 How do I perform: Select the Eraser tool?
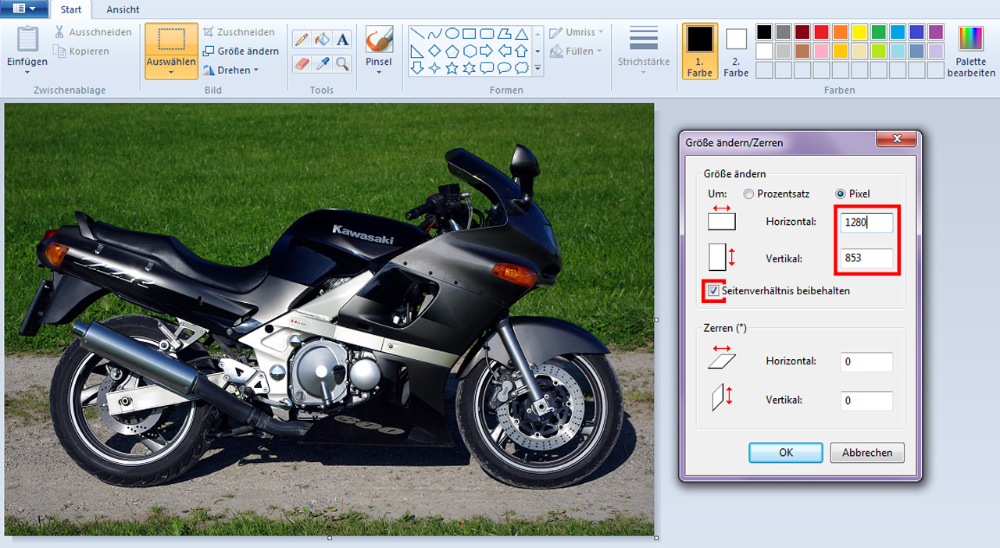pos(301,64)
